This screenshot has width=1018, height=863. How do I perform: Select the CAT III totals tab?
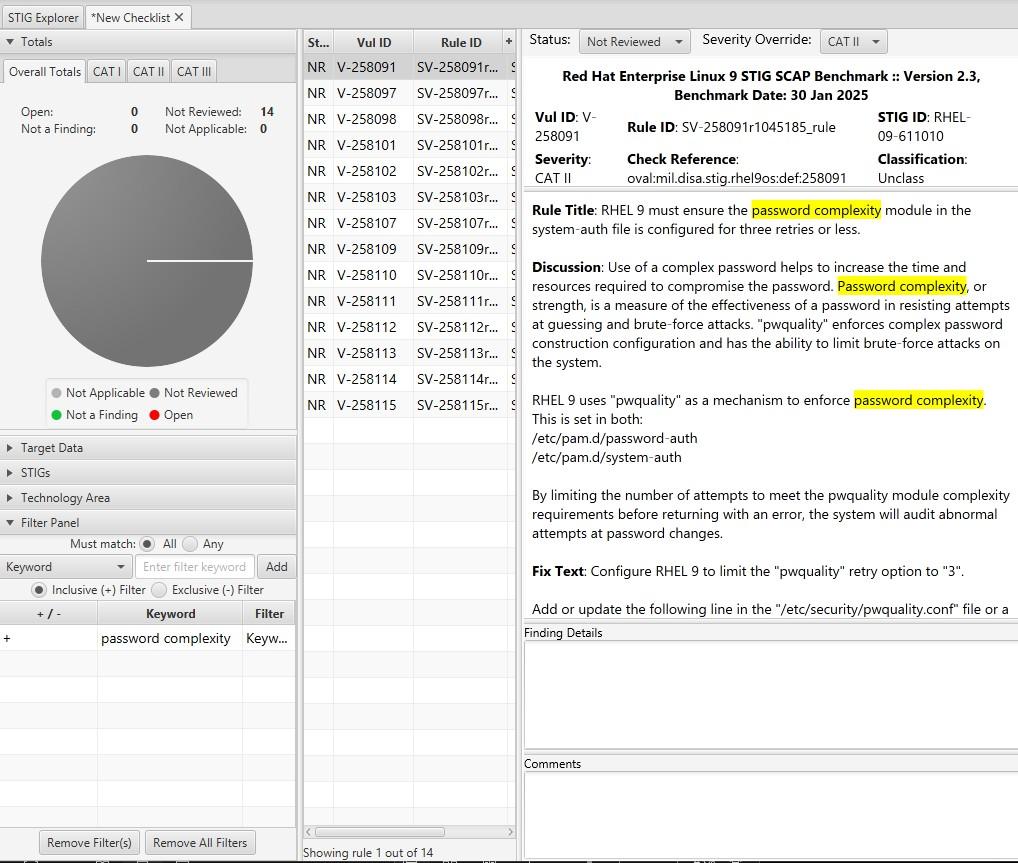(x=193, y=71)
